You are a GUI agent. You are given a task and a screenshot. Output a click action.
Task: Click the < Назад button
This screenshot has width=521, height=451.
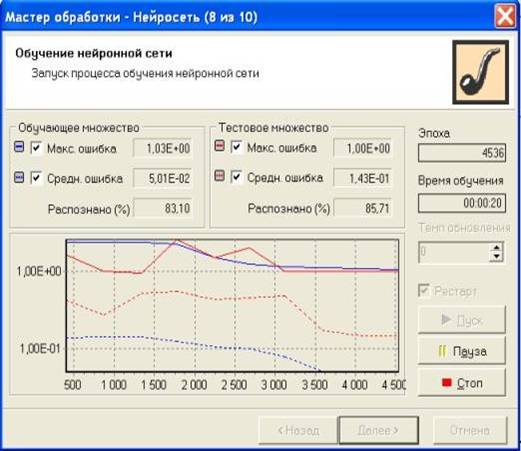pyautogui.click(x=298, y=430)
